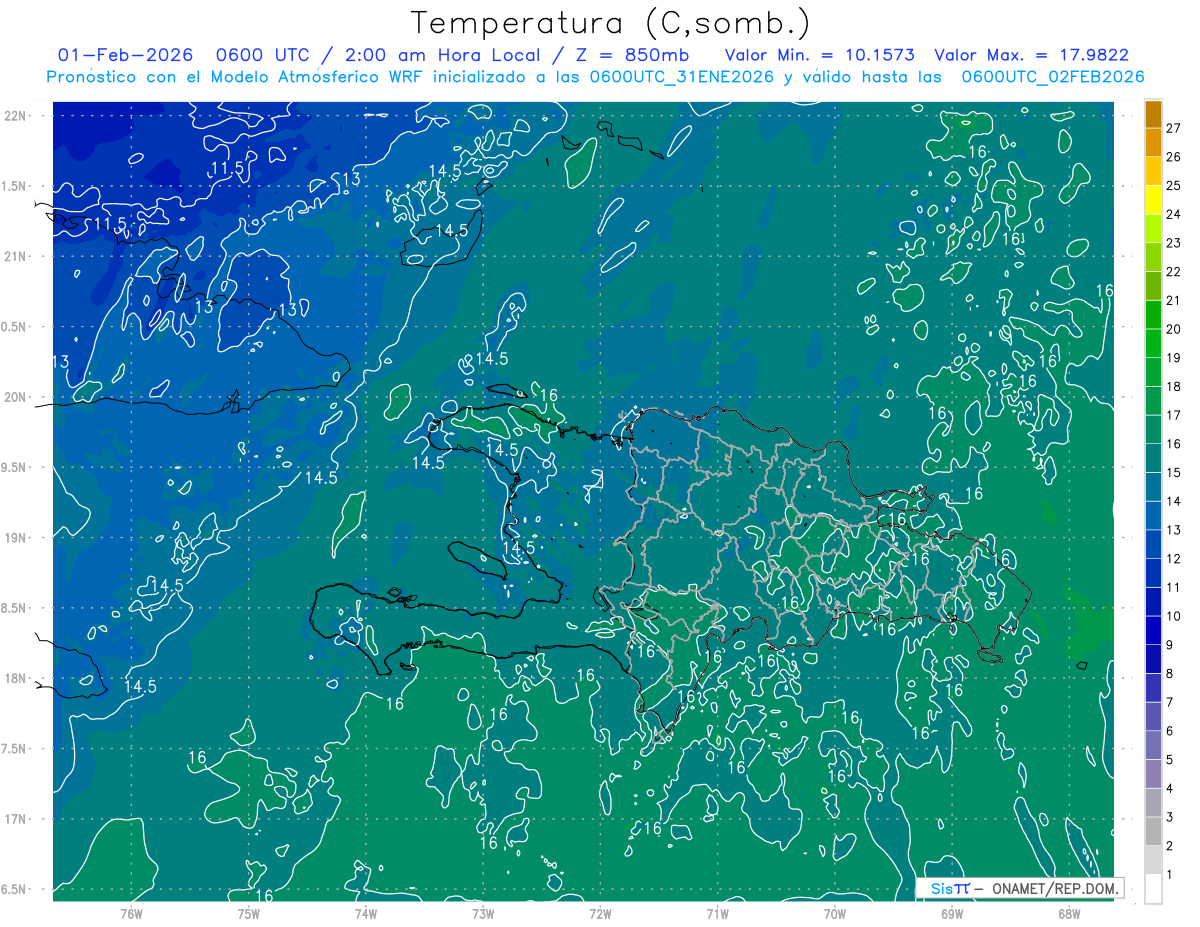
Task: Click the color scale label '27'
Action: 1174,128
